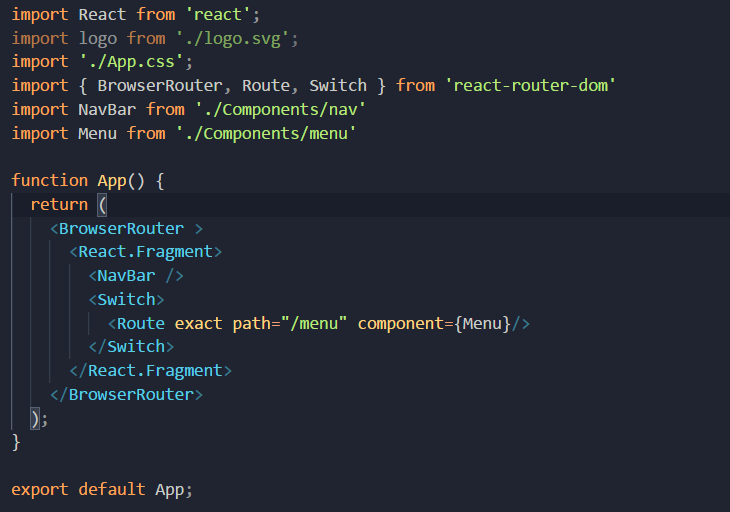
Task: Click 'Route,' in the import statement
Action: click(270, 86)
